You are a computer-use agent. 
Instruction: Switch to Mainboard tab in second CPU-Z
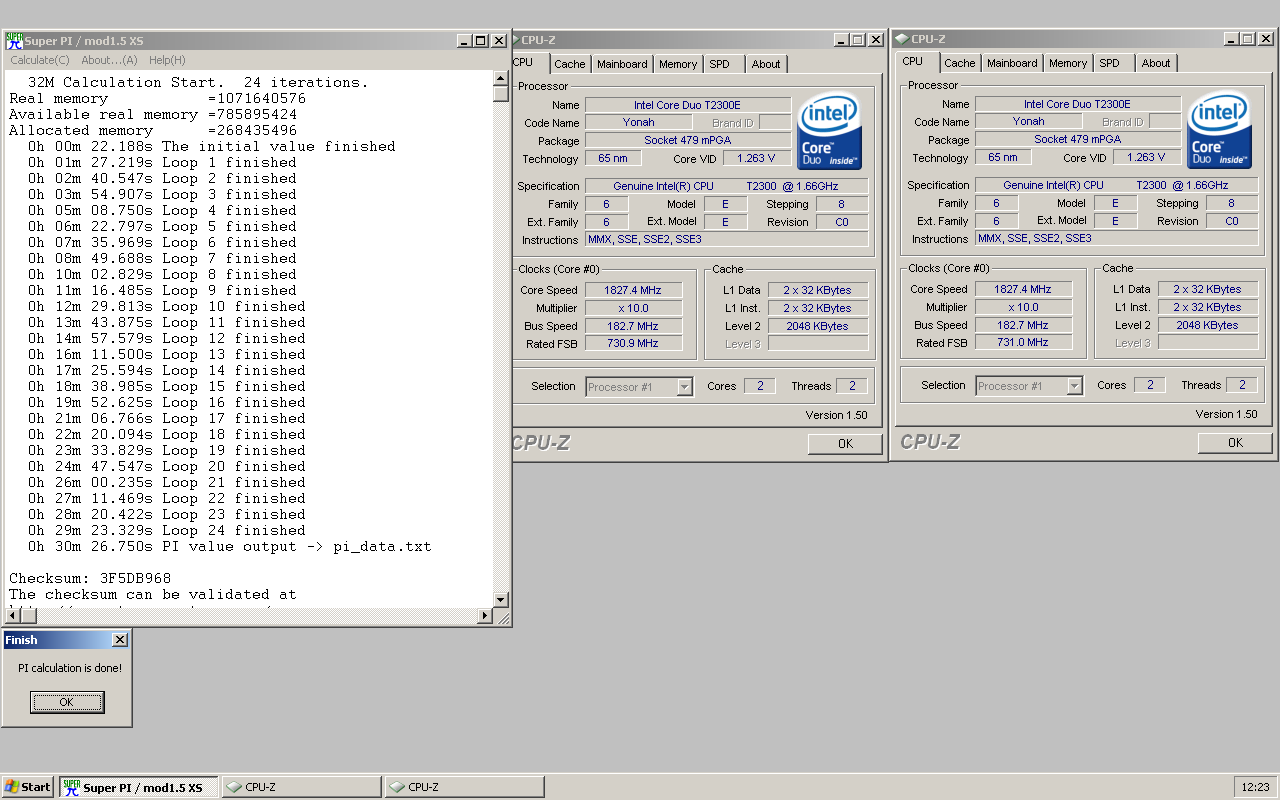(x=1012, y=63)
